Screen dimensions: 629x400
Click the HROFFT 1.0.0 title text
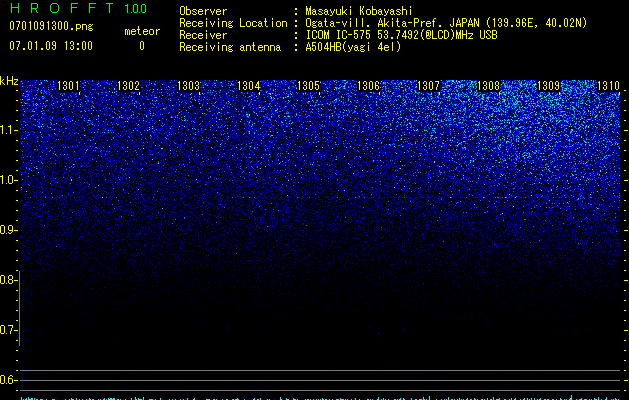(78, 8)
